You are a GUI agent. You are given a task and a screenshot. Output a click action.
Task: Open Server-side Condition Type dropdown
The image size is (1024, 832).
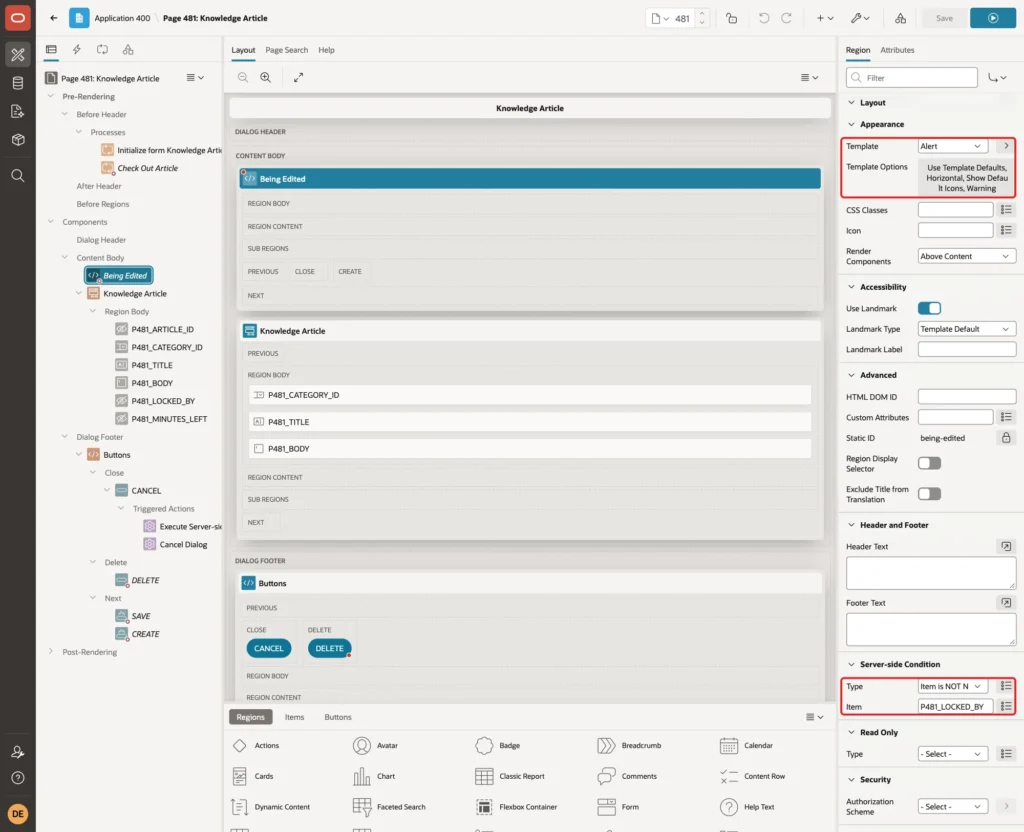[952, 686]
